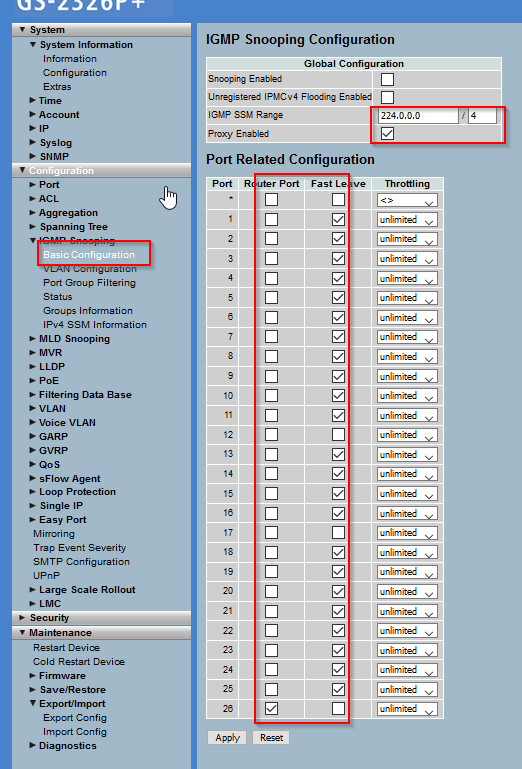522x769 pixels.
Task: Check Fast Leave for port 12
Action: click(338, 435)
